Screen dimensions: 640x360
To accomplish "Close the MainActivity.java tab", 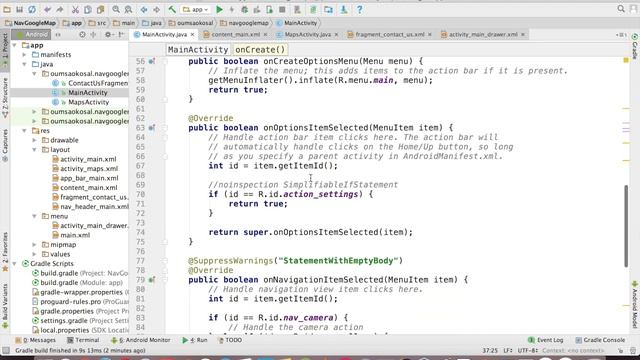I will click(x=192, y=35).
